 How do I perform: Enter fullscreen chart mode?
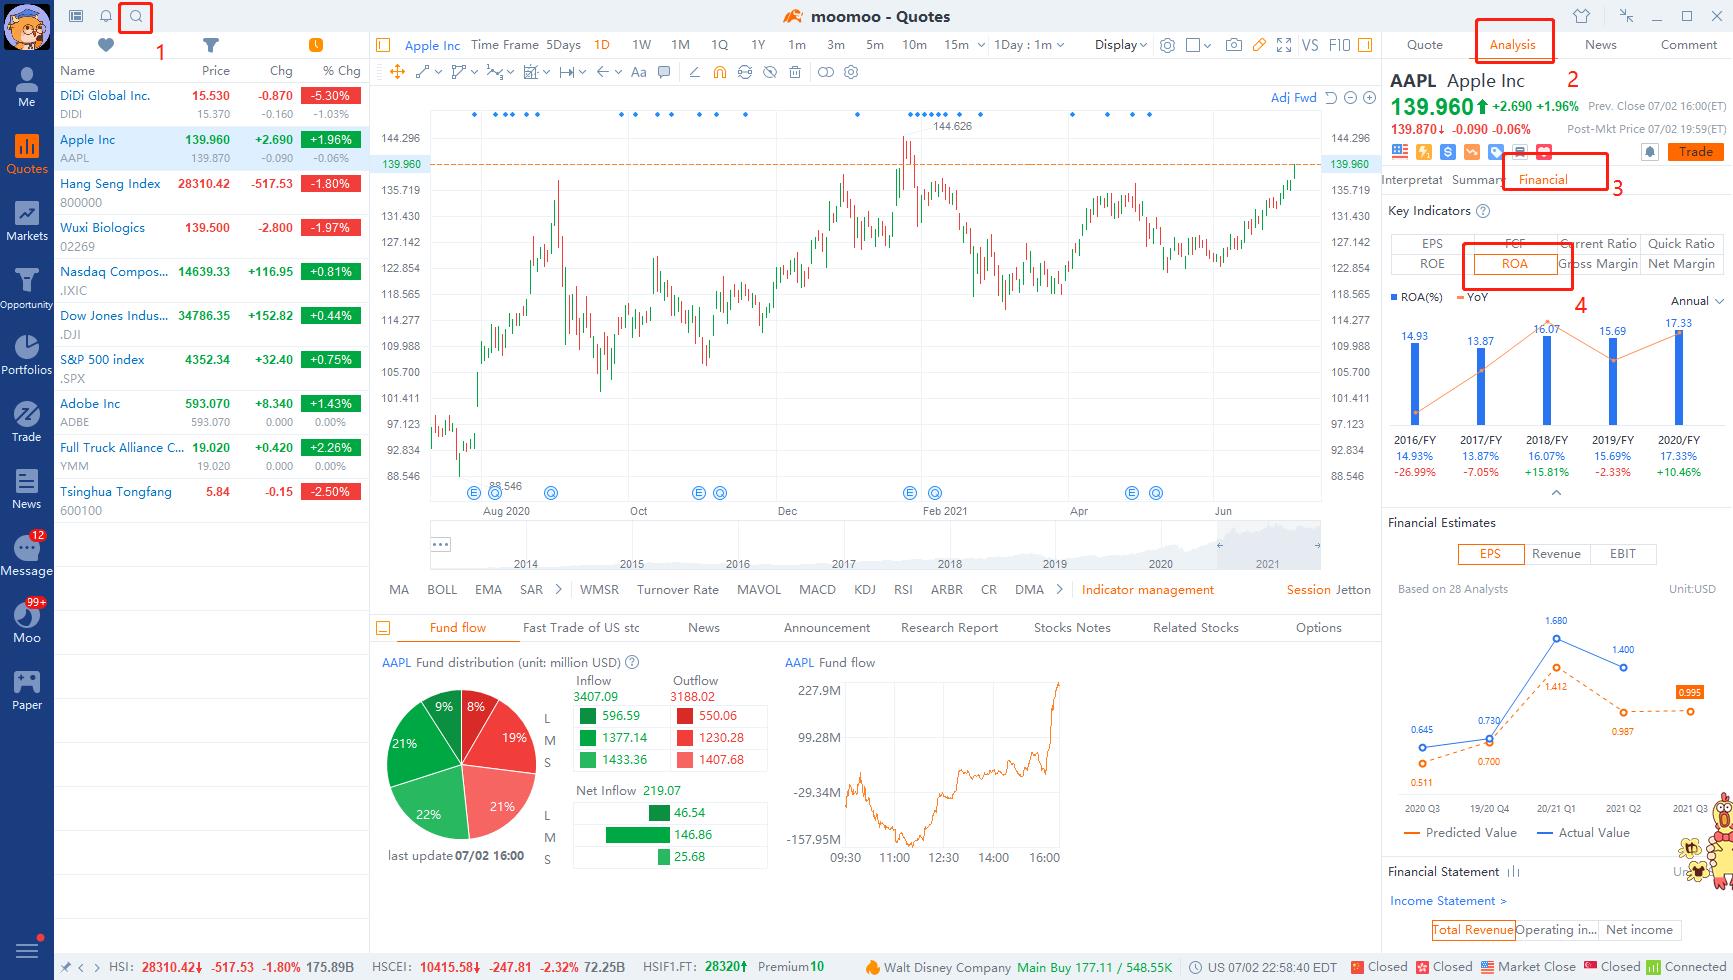tap(1284, 45)
